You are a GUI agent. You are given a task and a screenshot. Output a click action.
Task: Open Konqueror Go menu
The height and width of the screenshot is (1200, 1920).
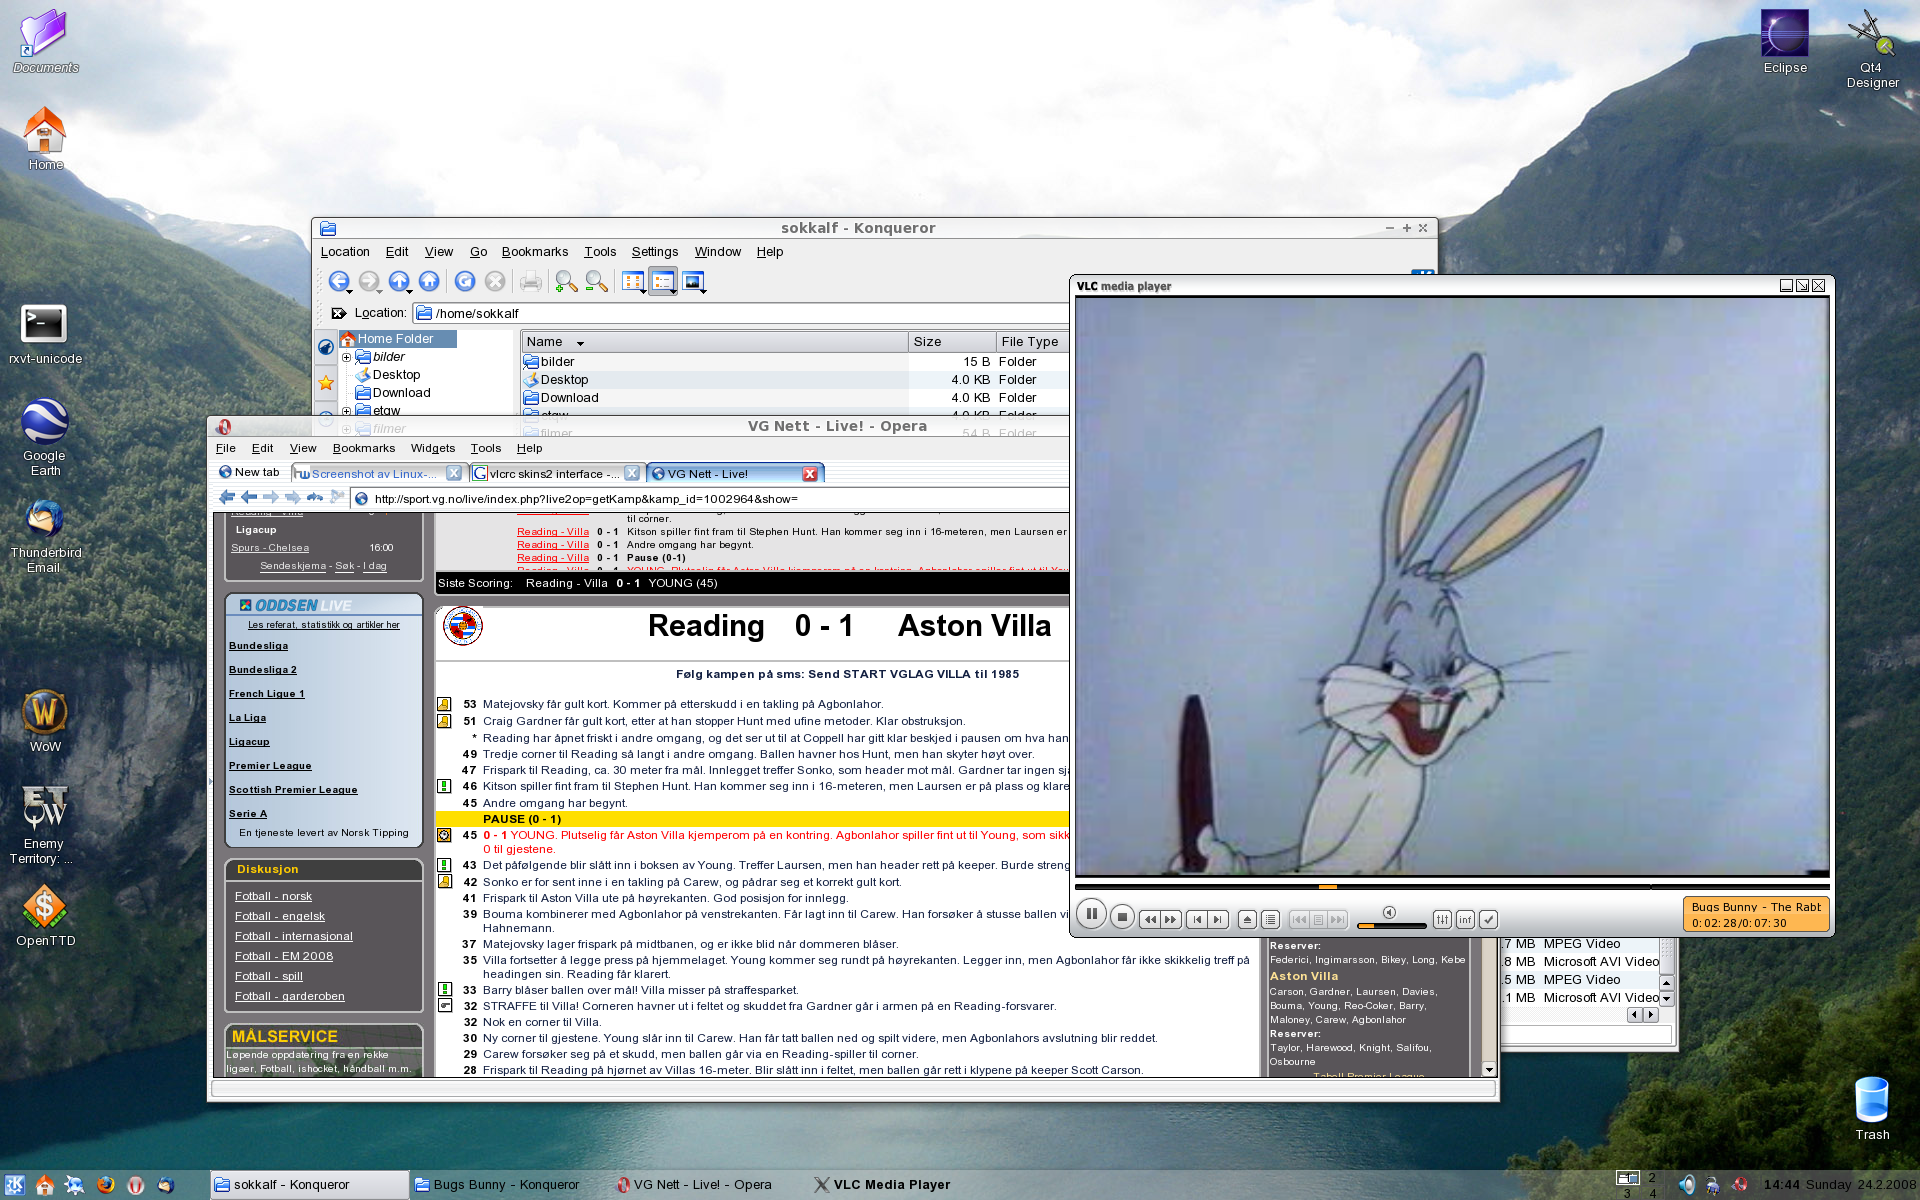(478, 252)
